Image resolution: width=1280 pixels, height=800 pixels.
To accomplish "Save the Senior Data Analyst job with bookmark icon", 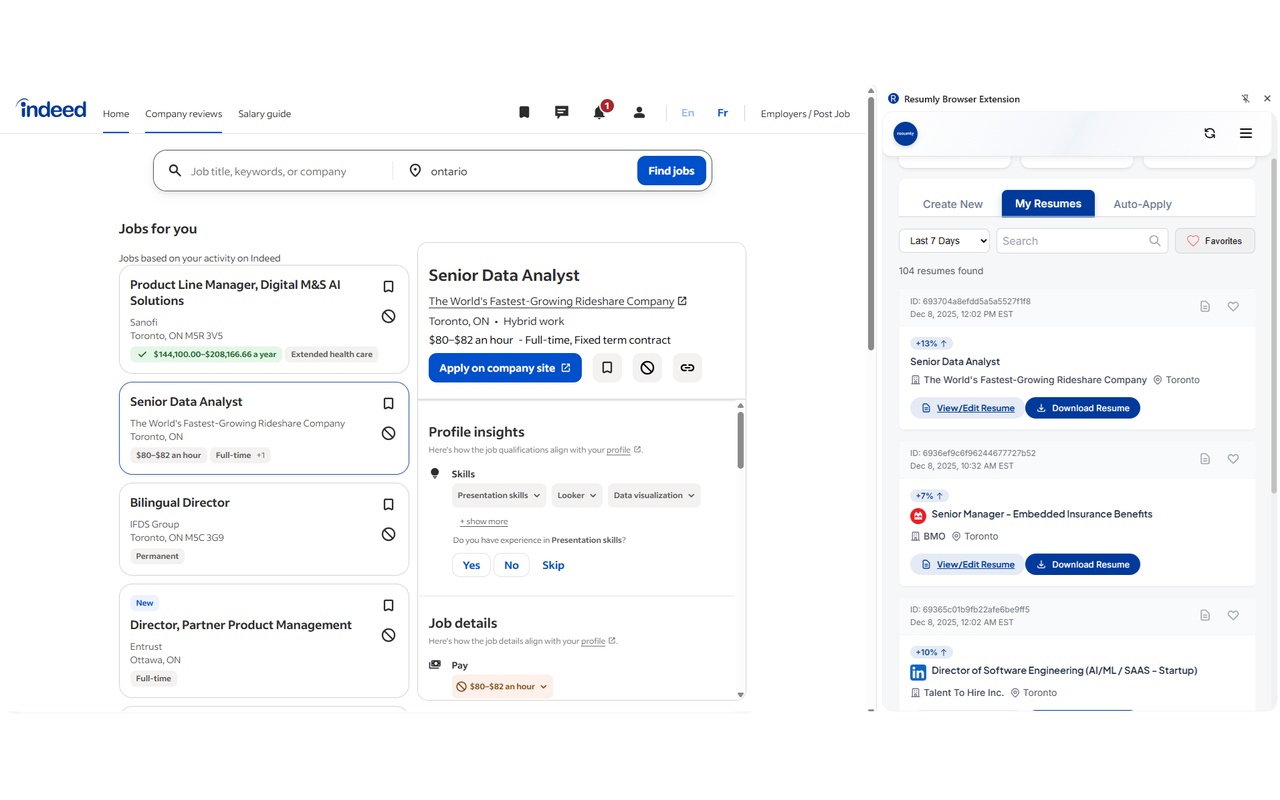I will point(388,403).
